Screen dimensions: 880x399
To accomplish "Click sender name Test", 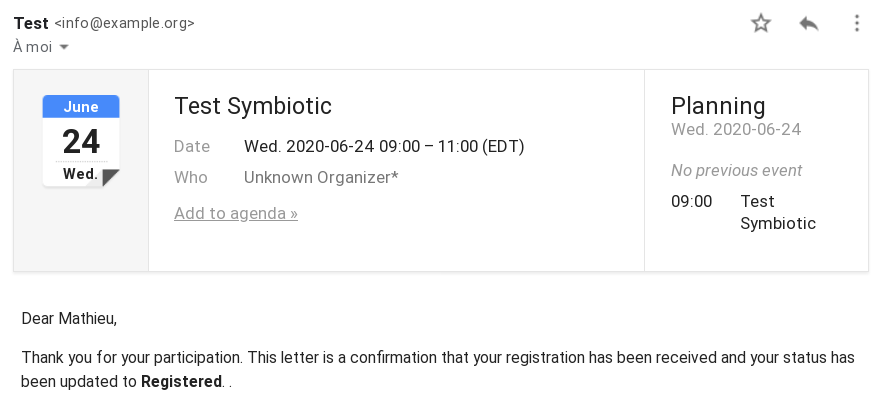I will pyautogui.click(x=31, y=23).
